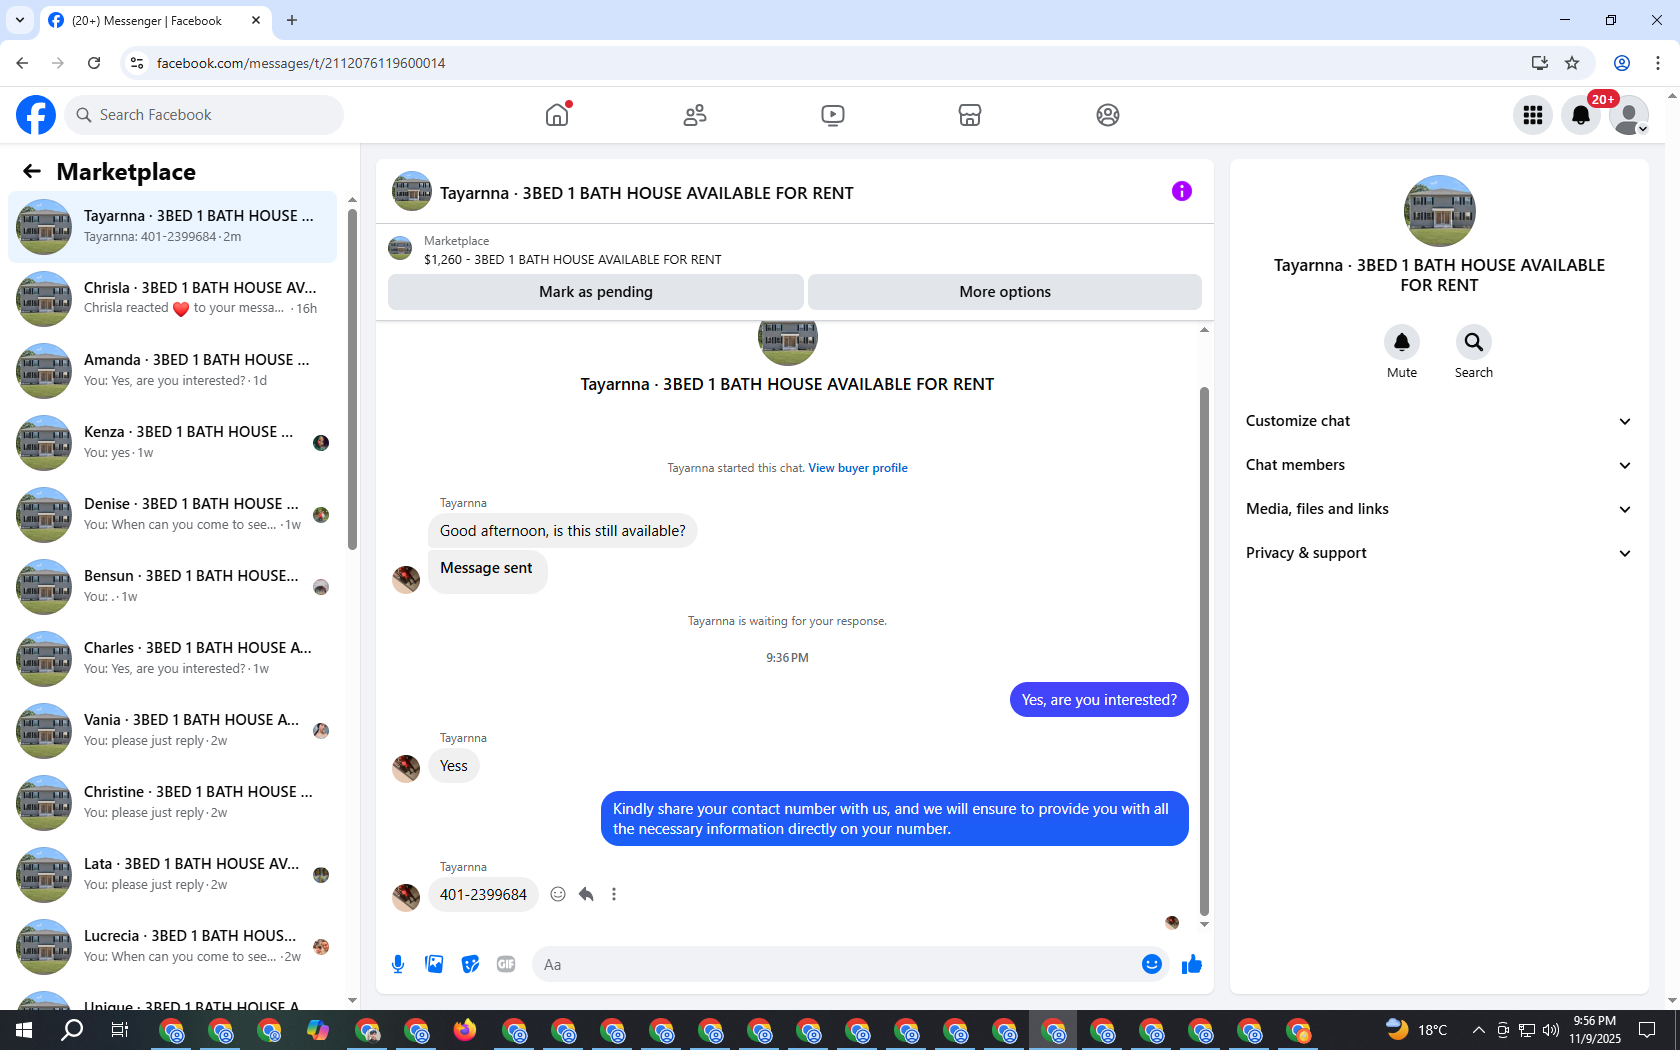The height and width of the screenshot is (1050, 1680).
Task: Mark as pending button
Action: click(596, 292)
